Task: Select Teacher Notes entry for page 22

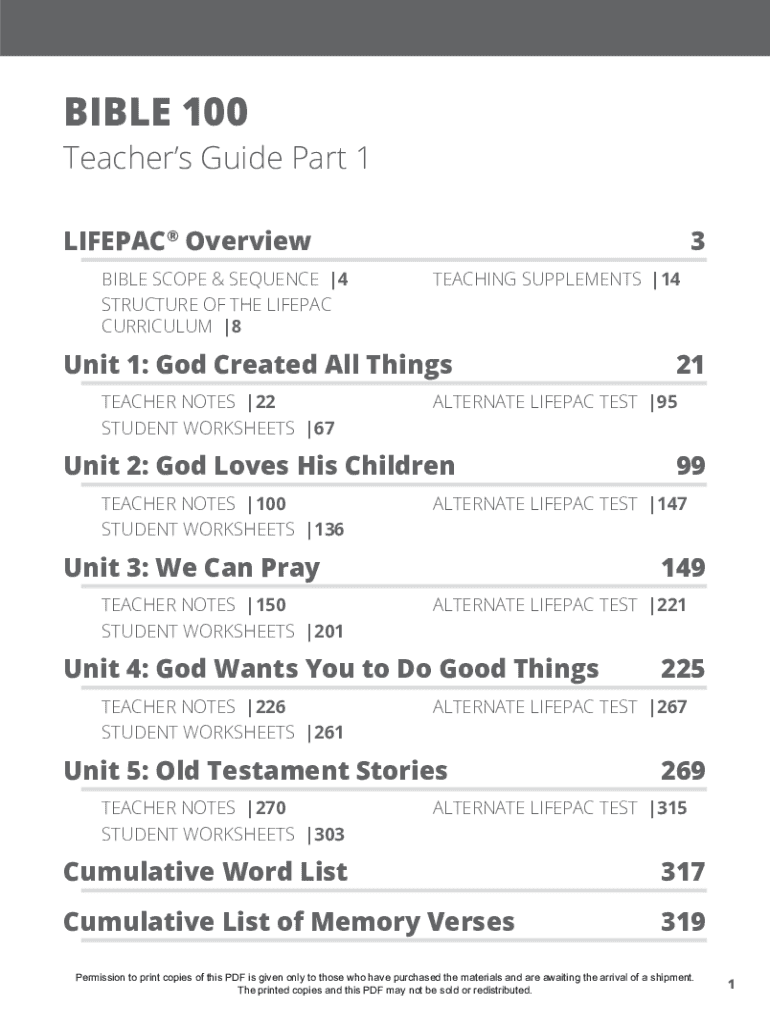Action: [188, 402]
